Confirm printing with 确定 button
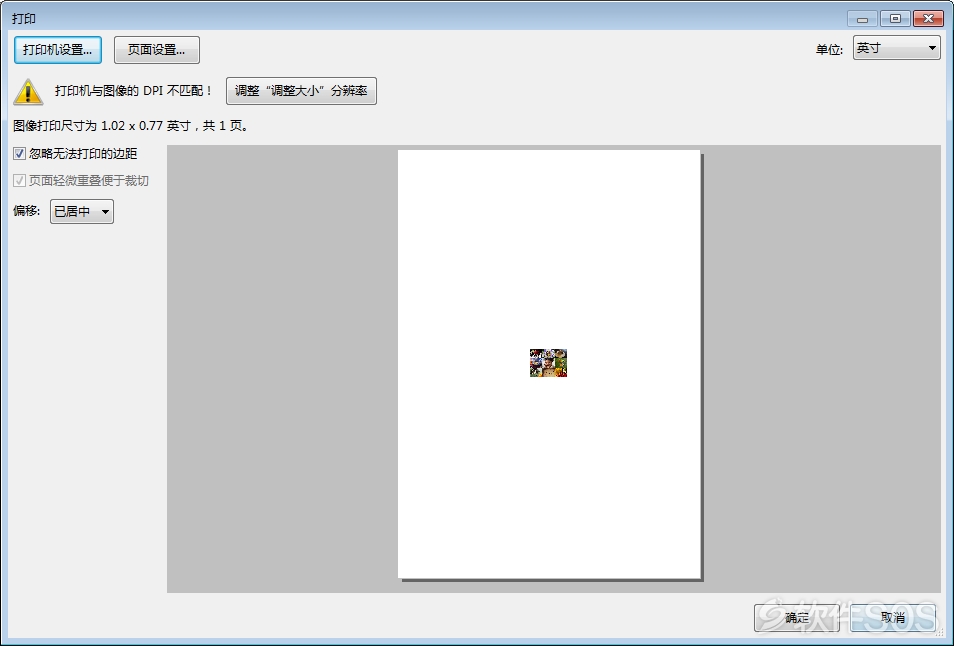954x646 pixels. tap(796, 618)
